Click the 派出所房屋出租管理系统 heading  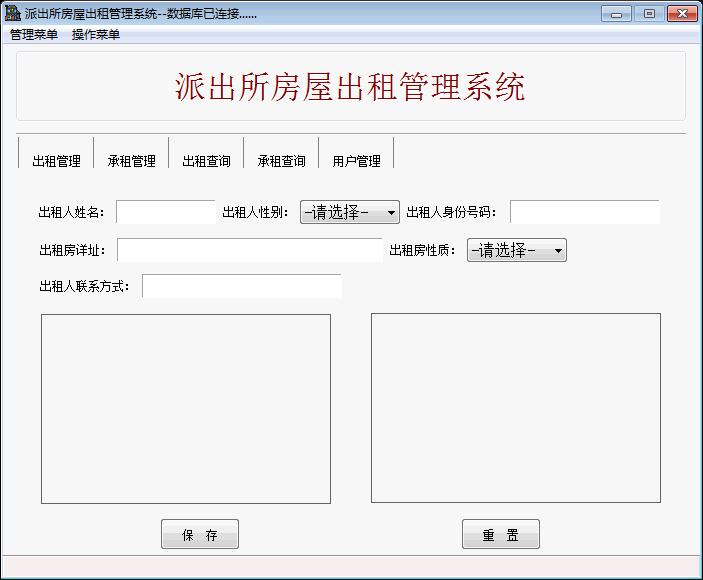pos(350,87)
